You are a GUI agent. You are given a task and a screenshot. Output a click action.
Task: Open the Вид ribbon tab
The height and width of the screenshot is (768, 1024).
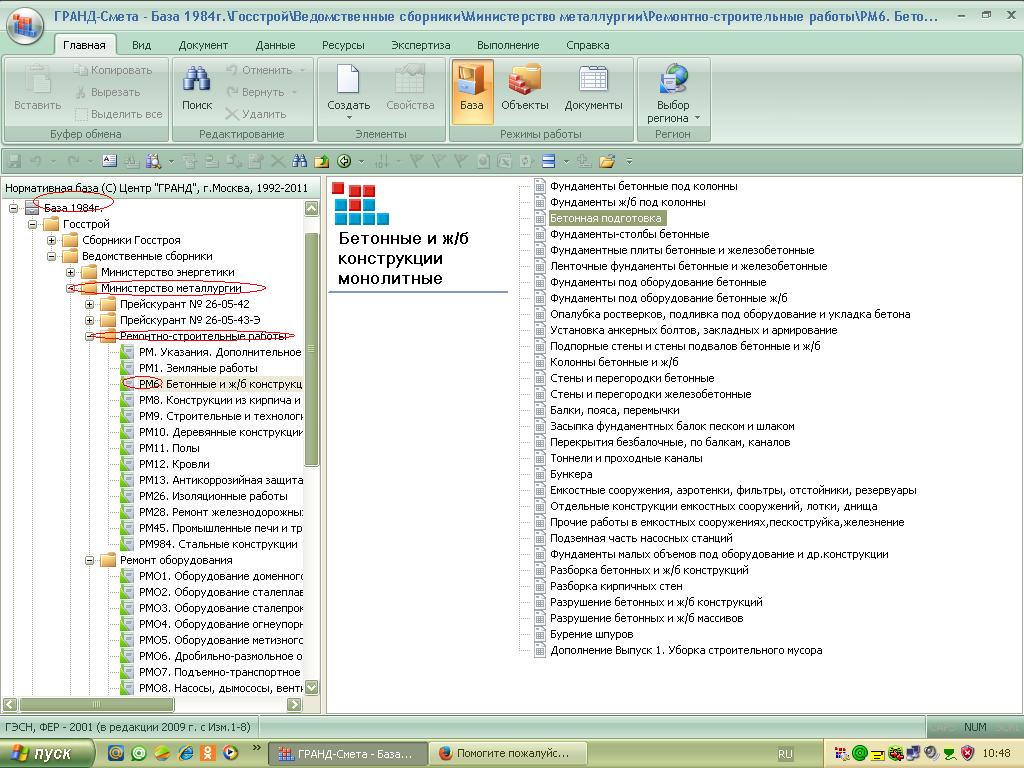click(141, 45)
